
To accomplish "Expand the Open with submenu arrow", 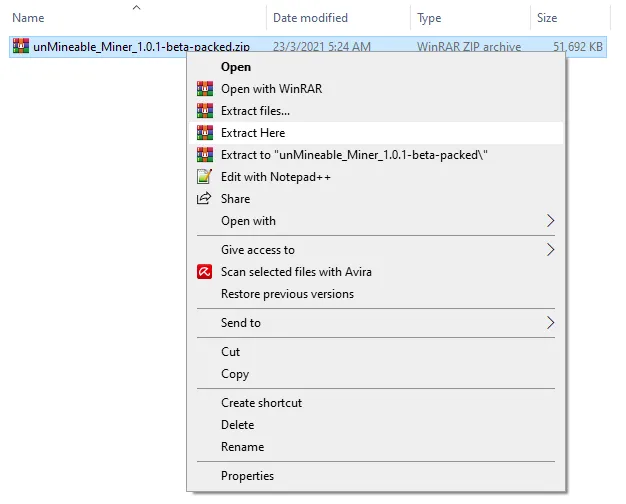I will pos(551,220).
